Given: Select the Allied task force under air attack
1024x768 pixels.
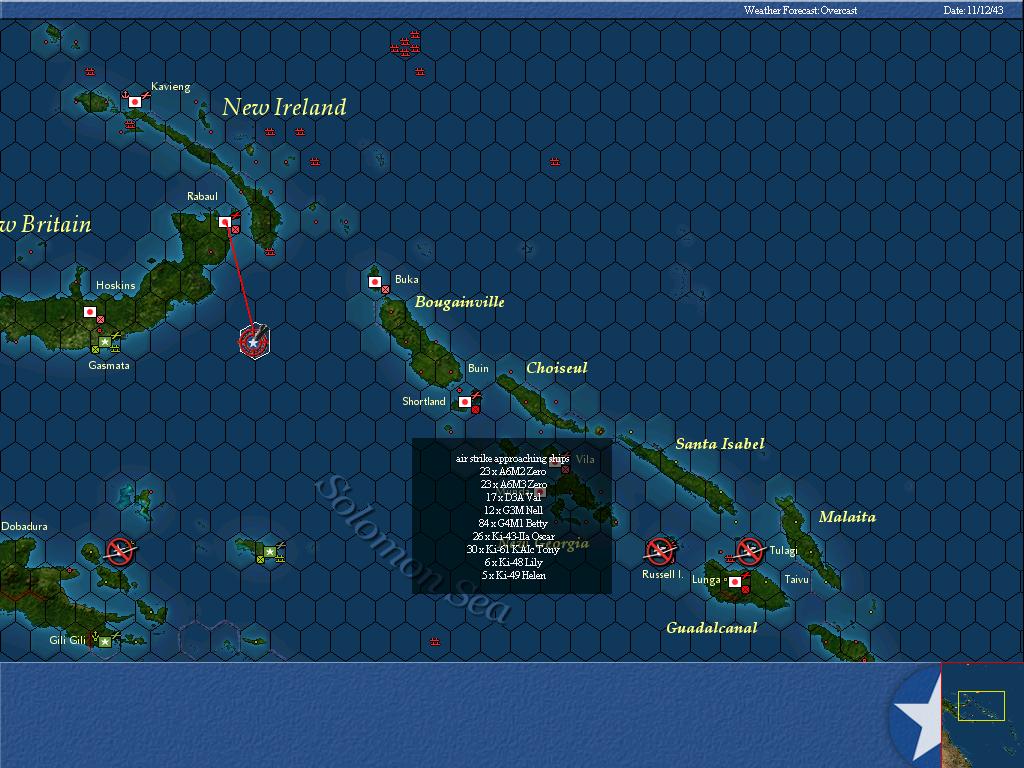Looking at the screenshot, I should click(254, 342).
